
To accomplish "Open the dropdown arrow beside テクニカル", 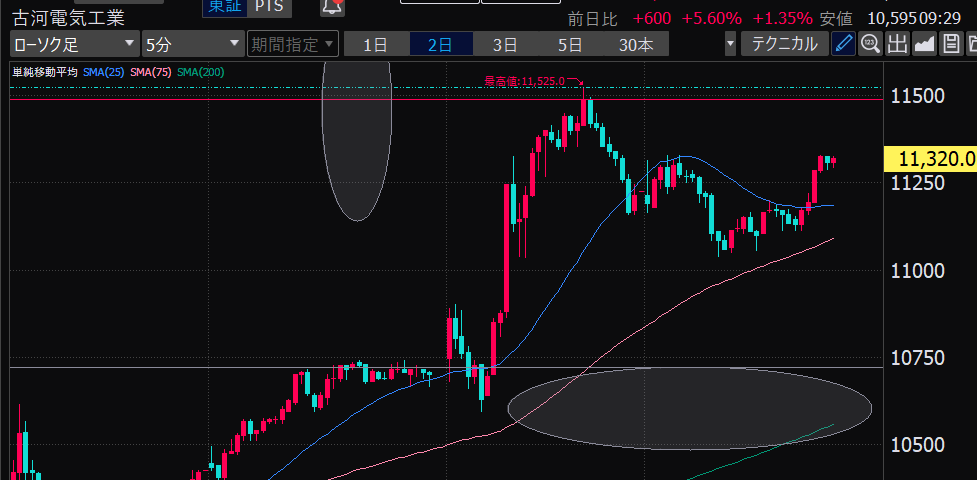I will pyautogui.click(x=730, y=44).
